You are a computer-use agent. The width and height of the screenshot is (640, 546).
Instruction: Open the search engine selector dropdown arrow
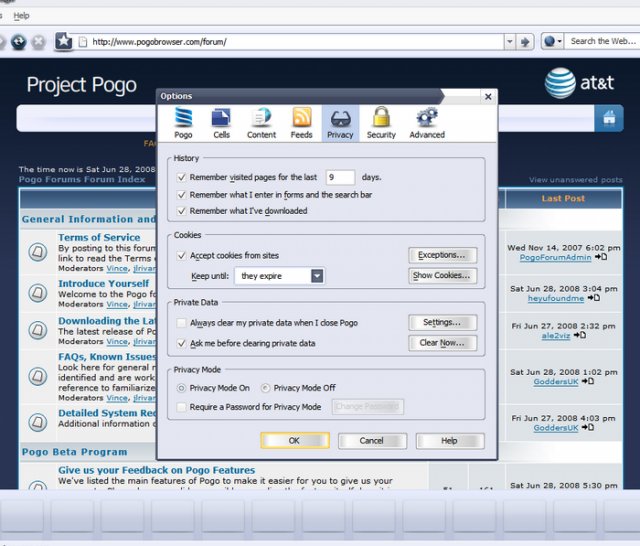click(x=559, y=41)
